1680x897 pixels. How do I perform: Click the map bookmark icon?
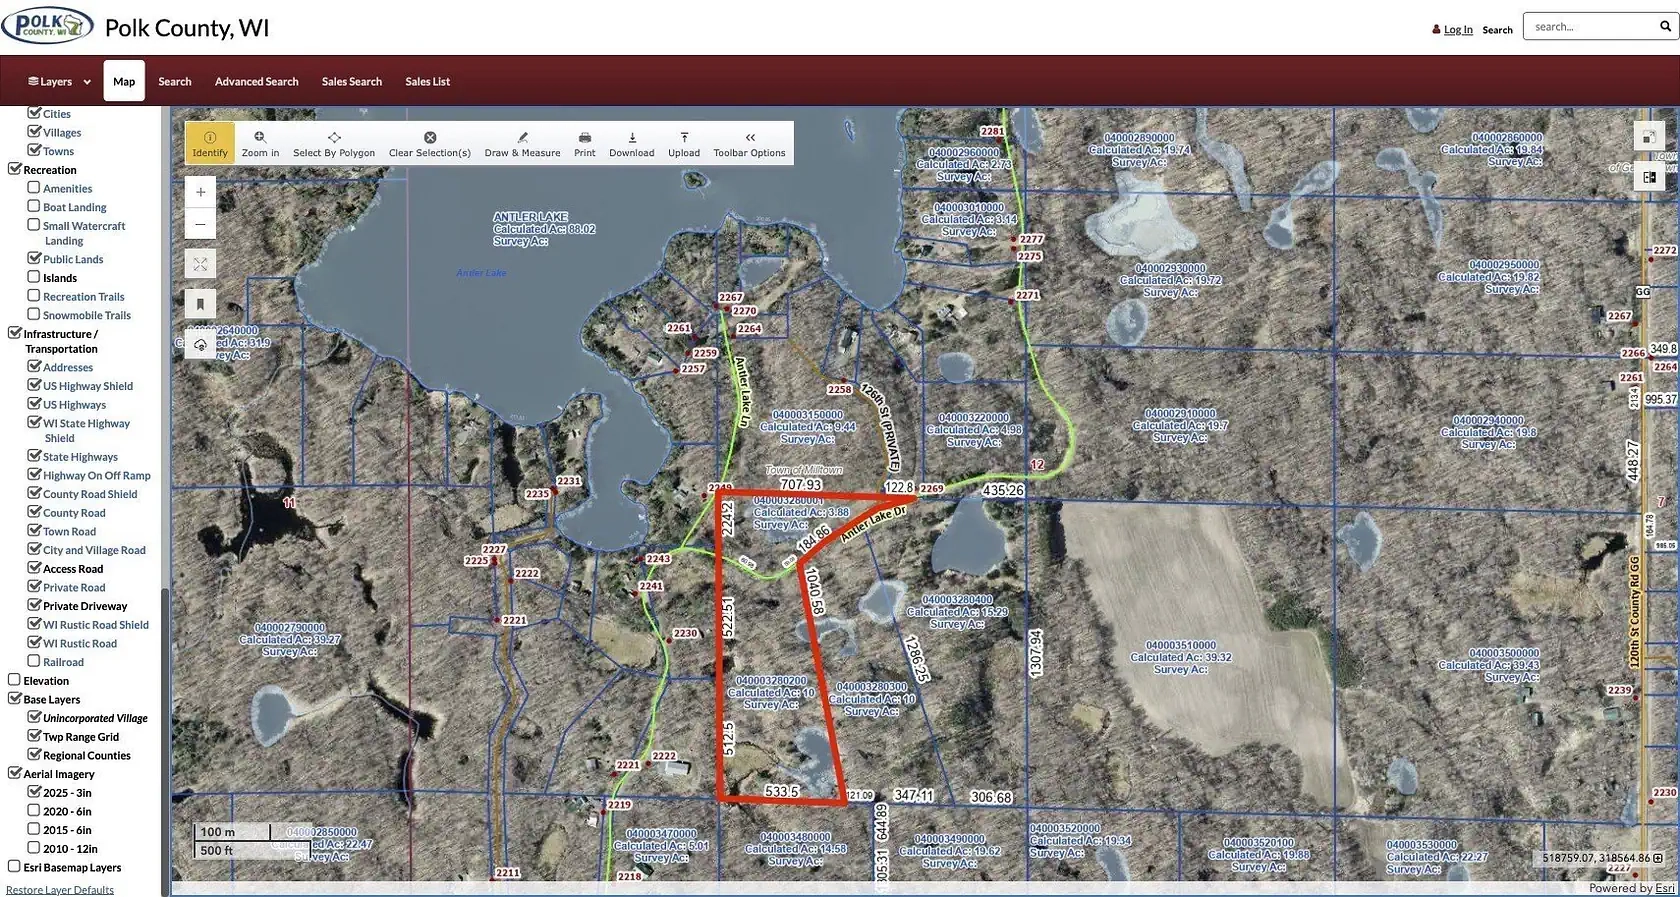(x=200, y=304)
